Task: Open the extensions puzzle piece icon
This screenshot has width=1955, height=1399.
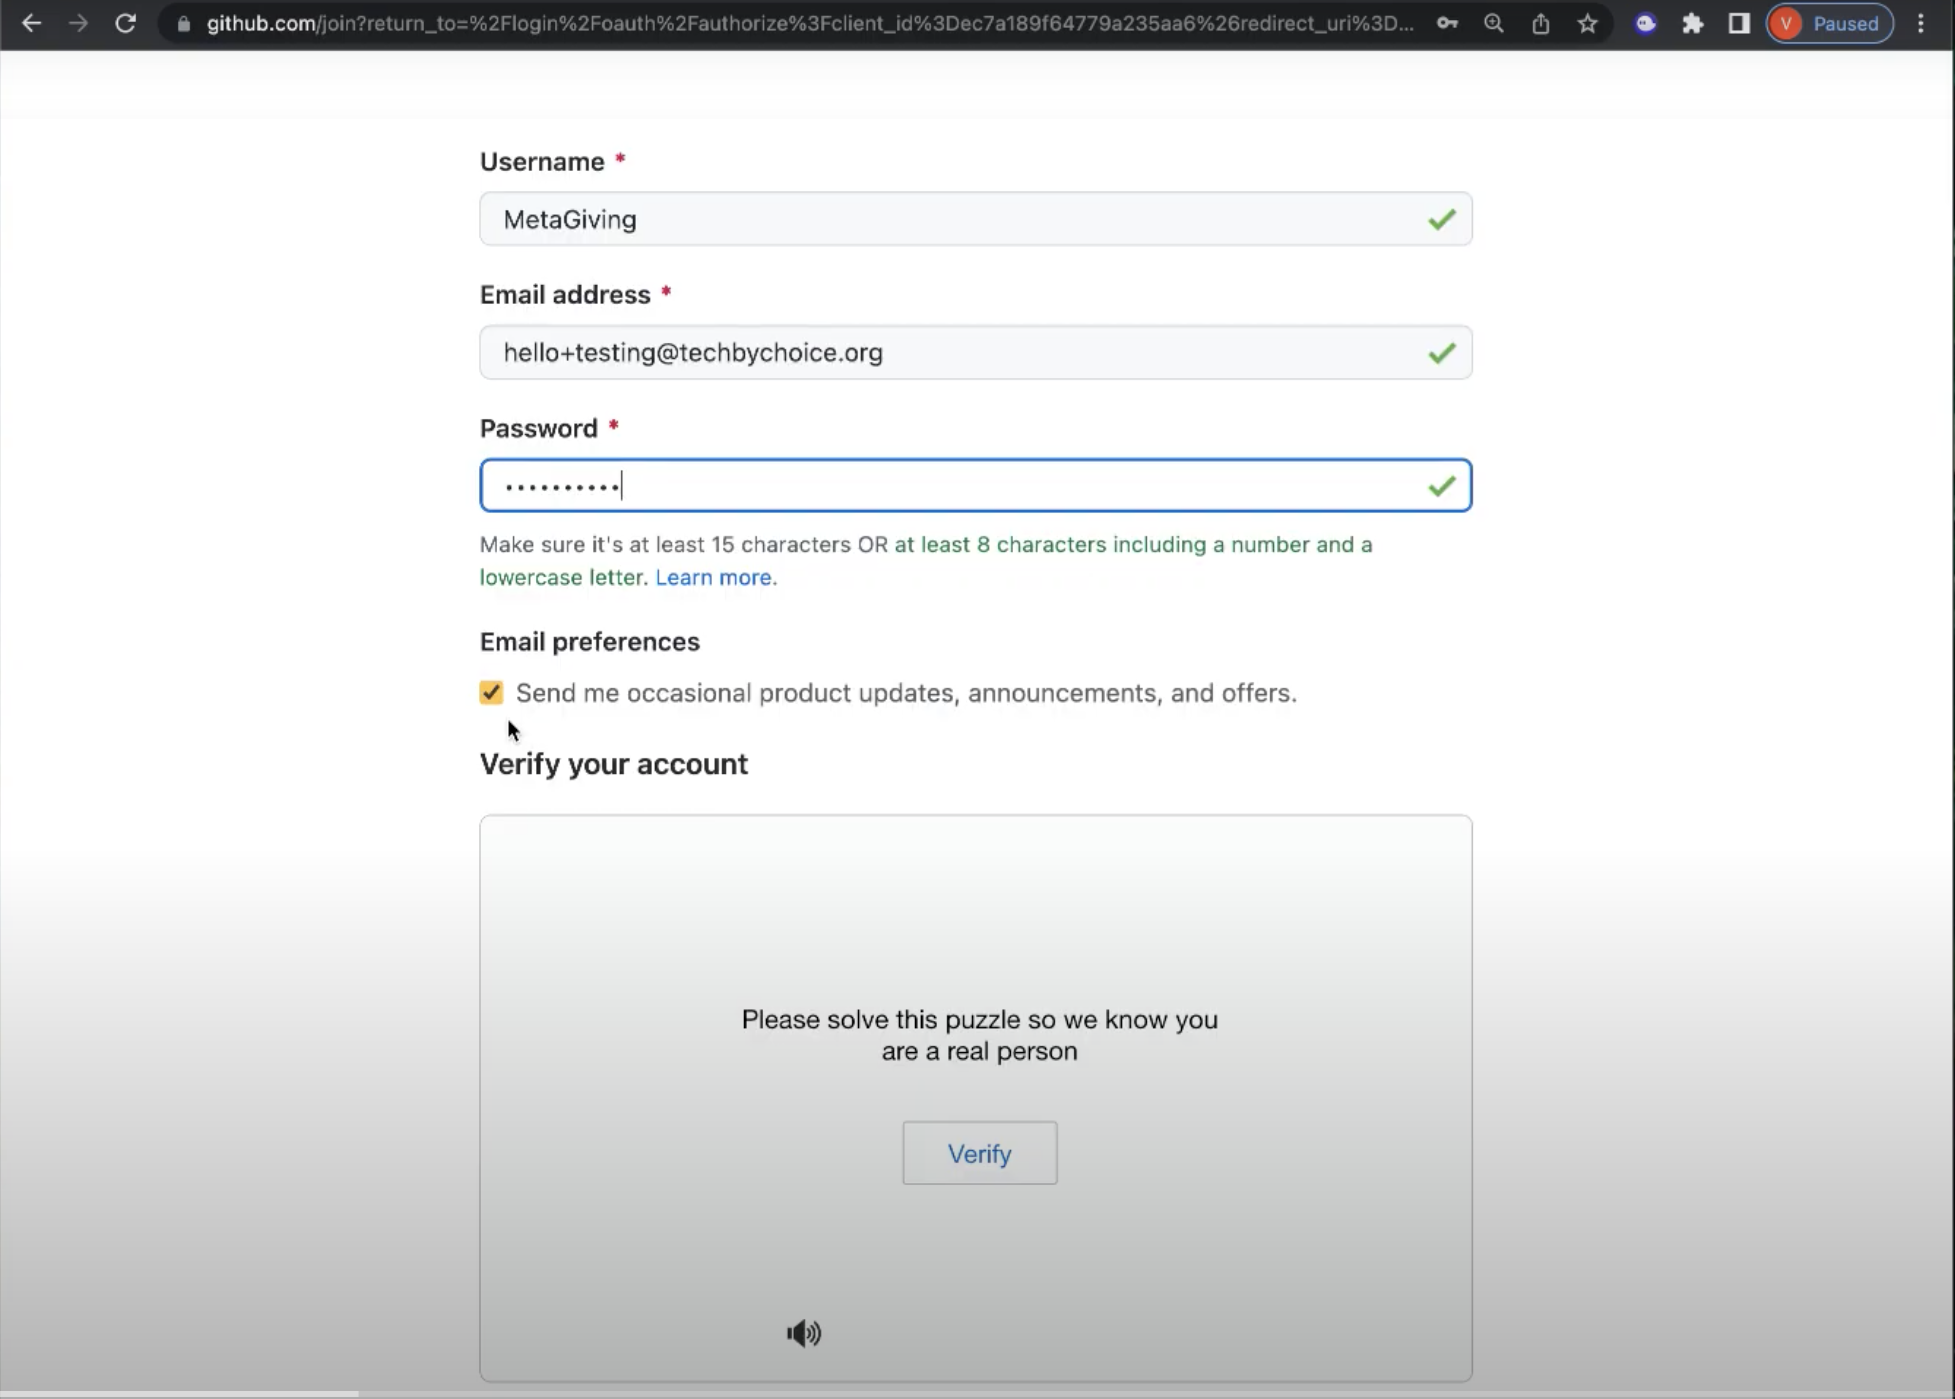Action: point(1693,23)
